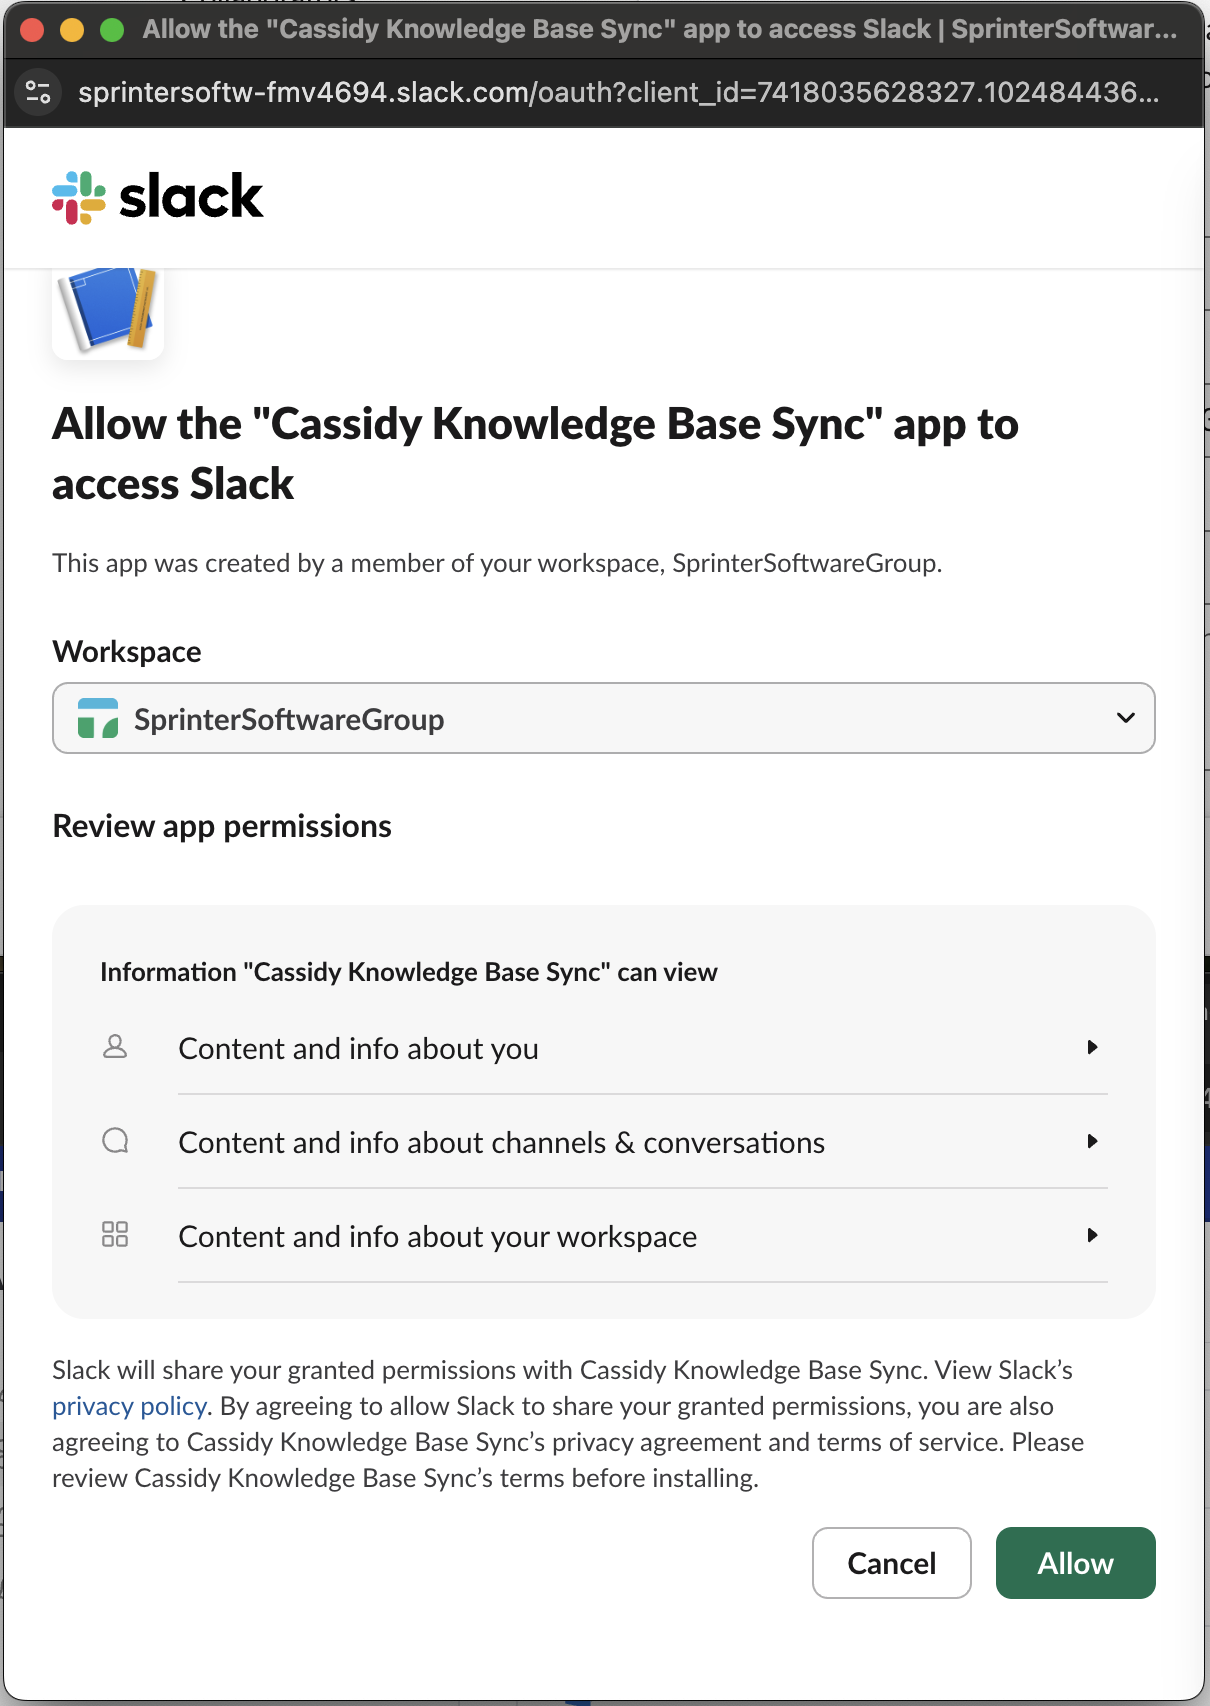
Task: Click the green Allow button
Action: [x=1076, y=1563]
